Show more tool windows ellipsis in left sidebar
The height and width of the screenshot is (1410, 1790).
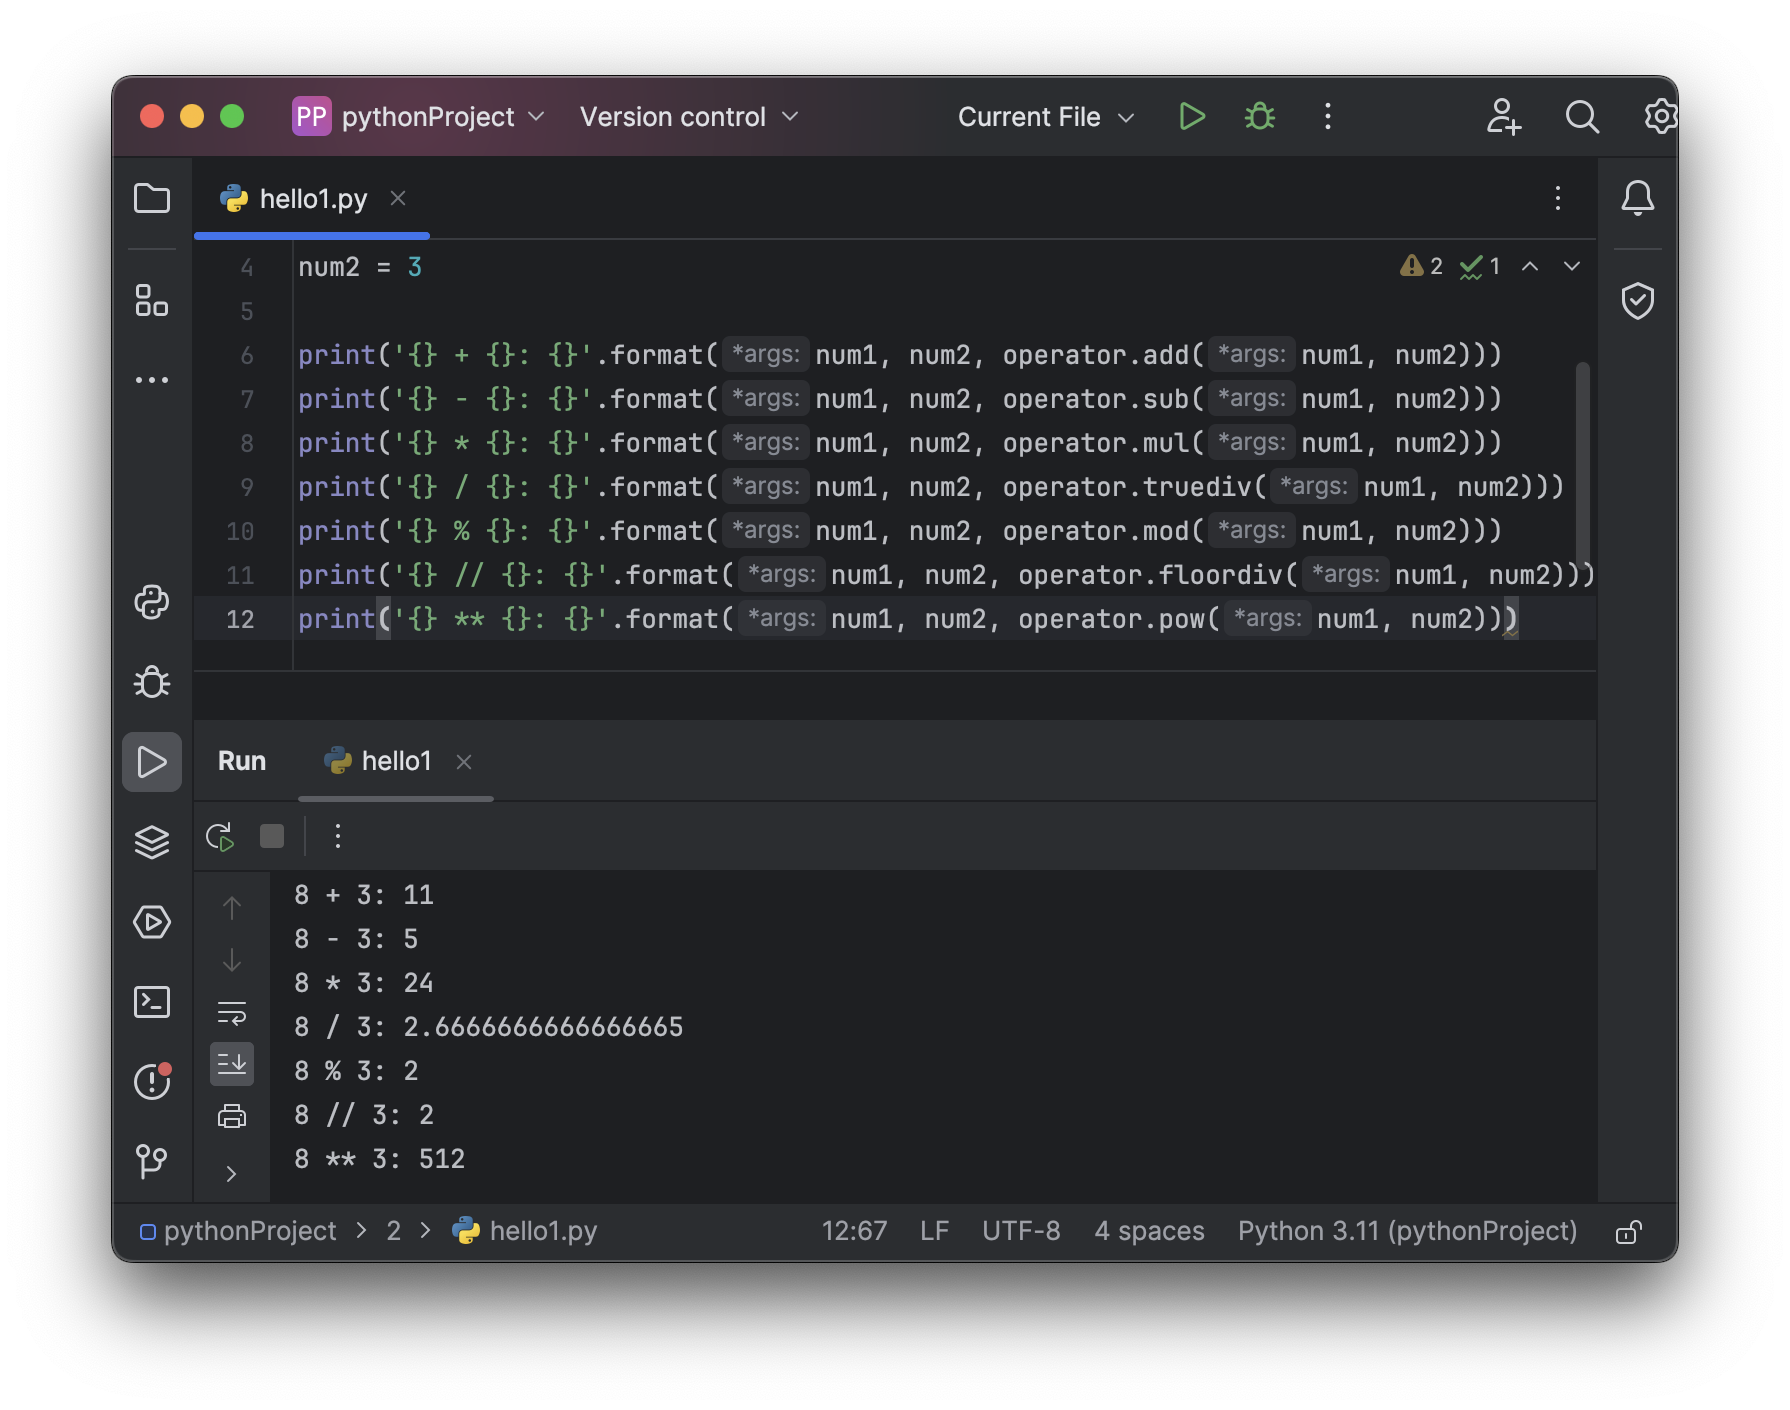[x=152, y=380]
